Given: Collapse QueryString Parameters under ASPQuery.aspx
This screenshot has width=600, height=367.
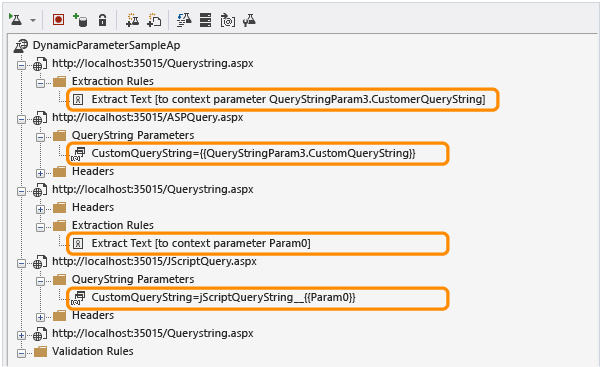Looking at the screenshot, I should [x=40, y=137].
